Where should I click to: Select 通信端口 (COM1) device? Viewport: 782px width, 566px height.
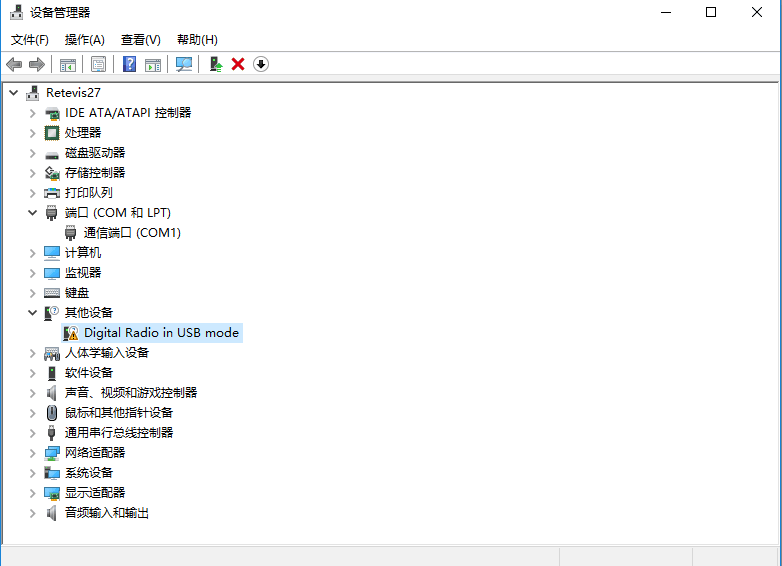tap(131, 233)
